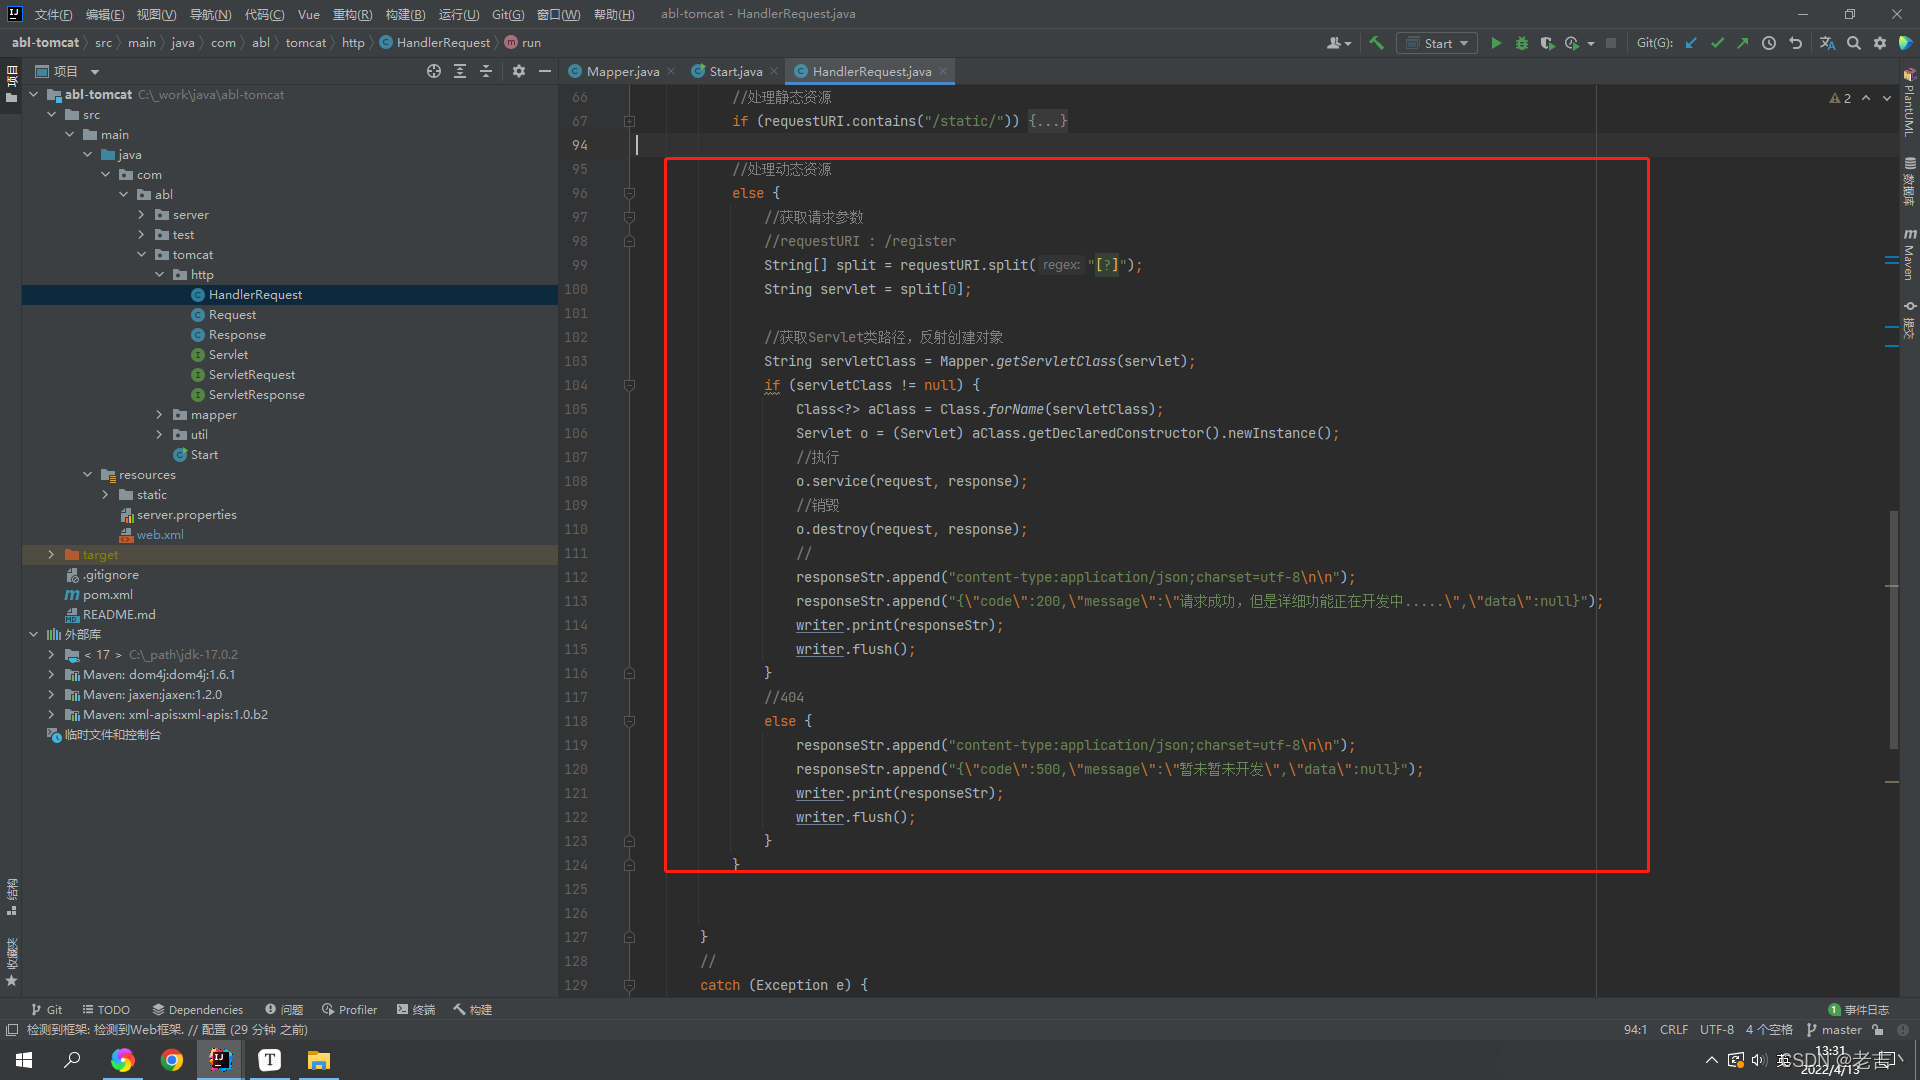Image resolution: width=1920 pixels, height=1080 pixels.
Task: Open Git history clock icon
Action: (1769, 43)
